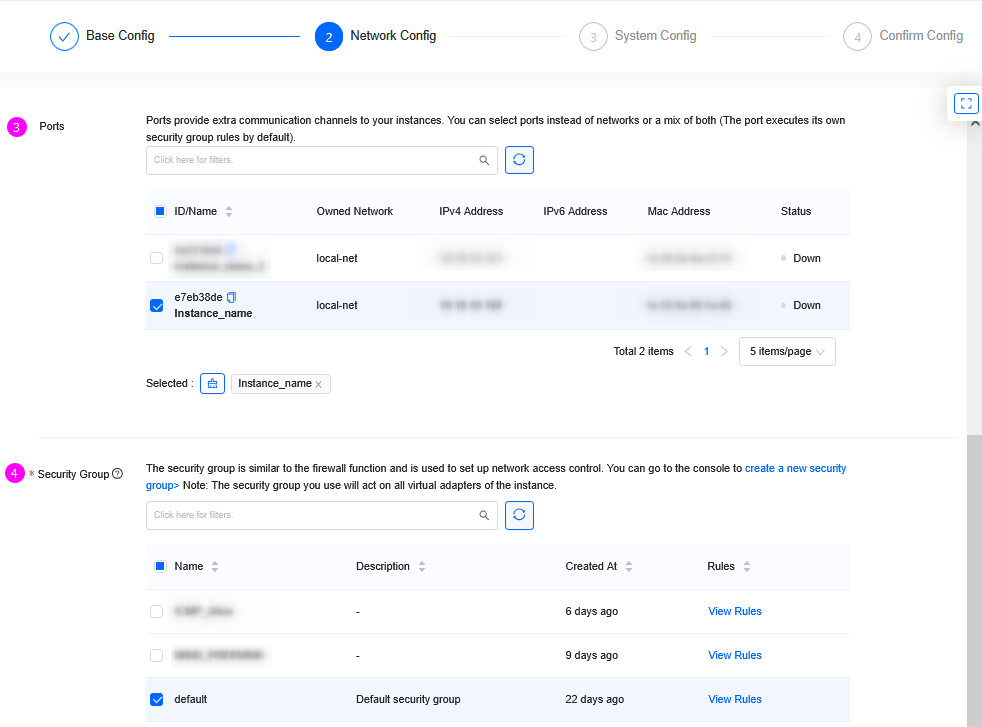Check the first blurred port row

157,258
